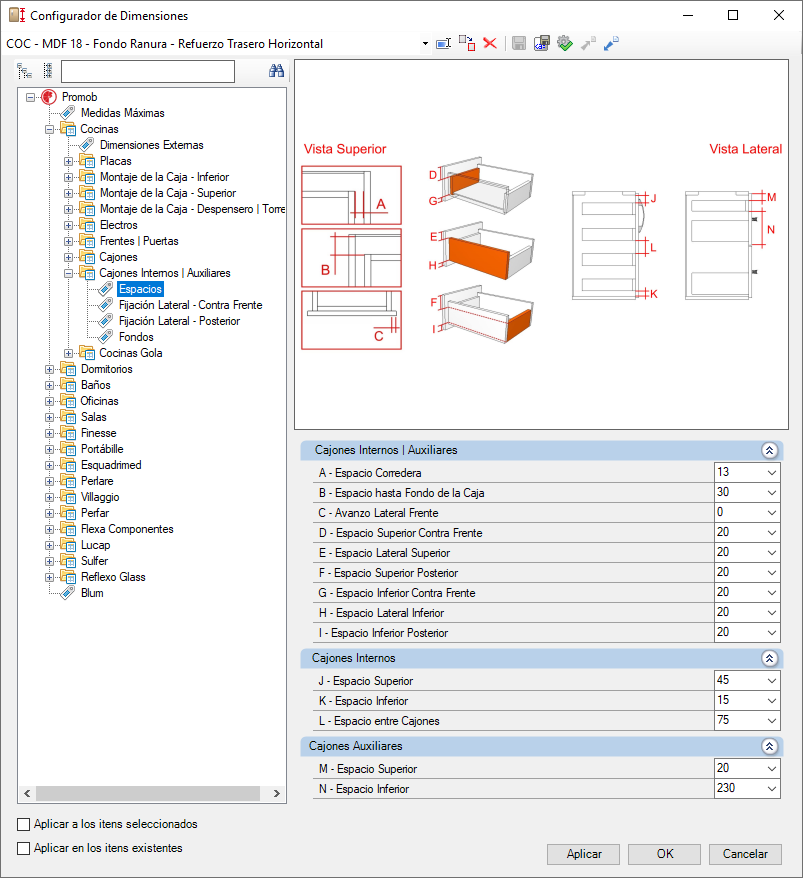Select Montaje de la Caja - Inferior
Screen dimensions: 803x878
tap(164, 177)
